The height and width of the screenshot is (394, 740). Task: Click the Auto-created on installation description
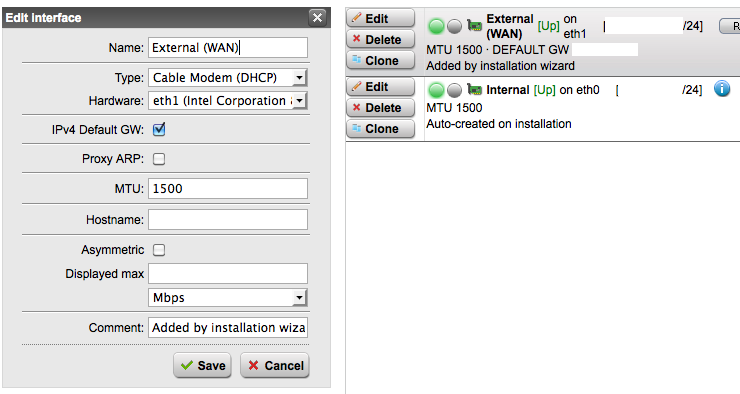tap(499, 124)
